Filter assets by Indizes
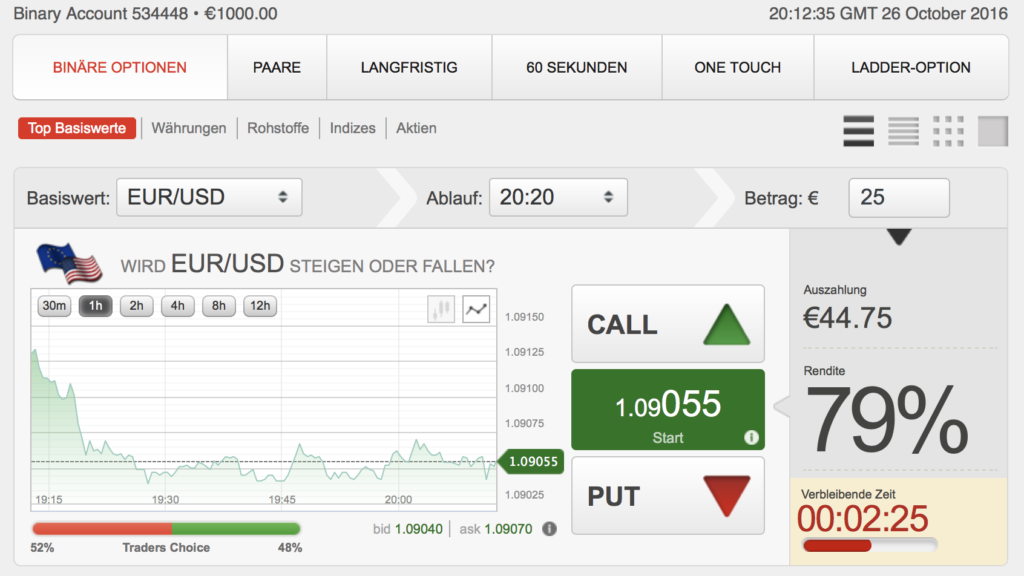The height and width of the screenshot is (576, 1024). tap(353, 128)
